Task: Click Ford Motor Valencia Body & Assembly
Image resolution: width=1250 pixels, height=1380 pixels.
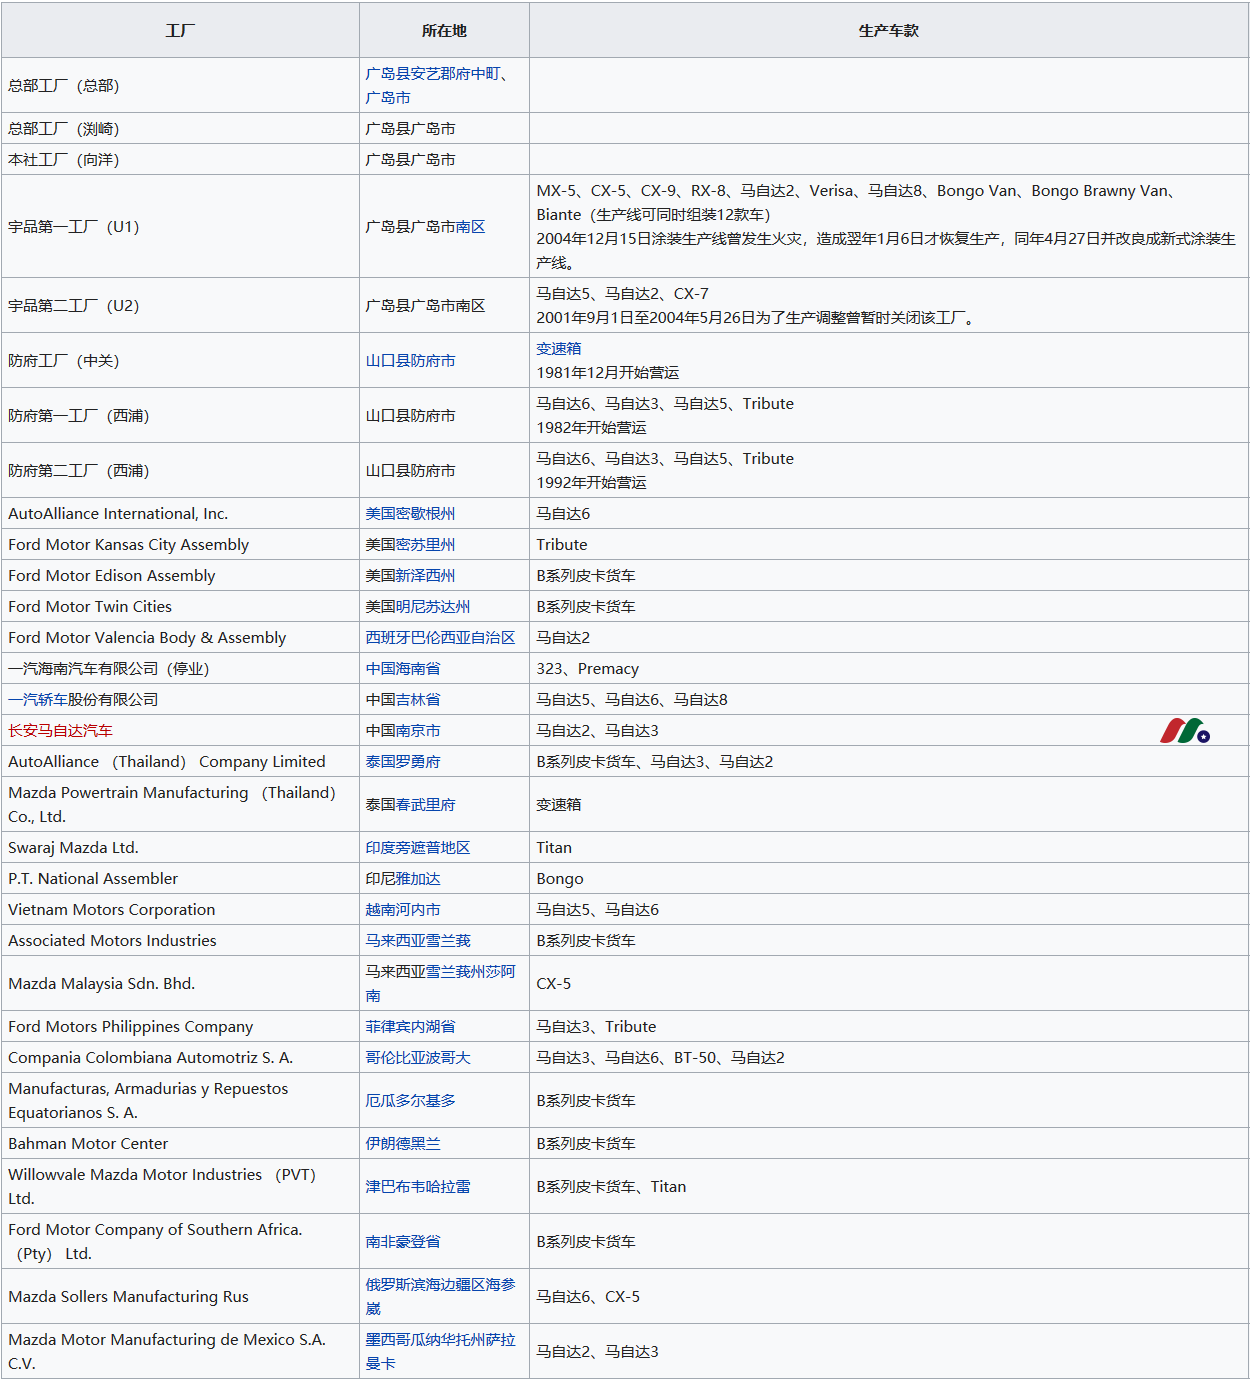Action: pyautogui.click(x=147, y=638)
